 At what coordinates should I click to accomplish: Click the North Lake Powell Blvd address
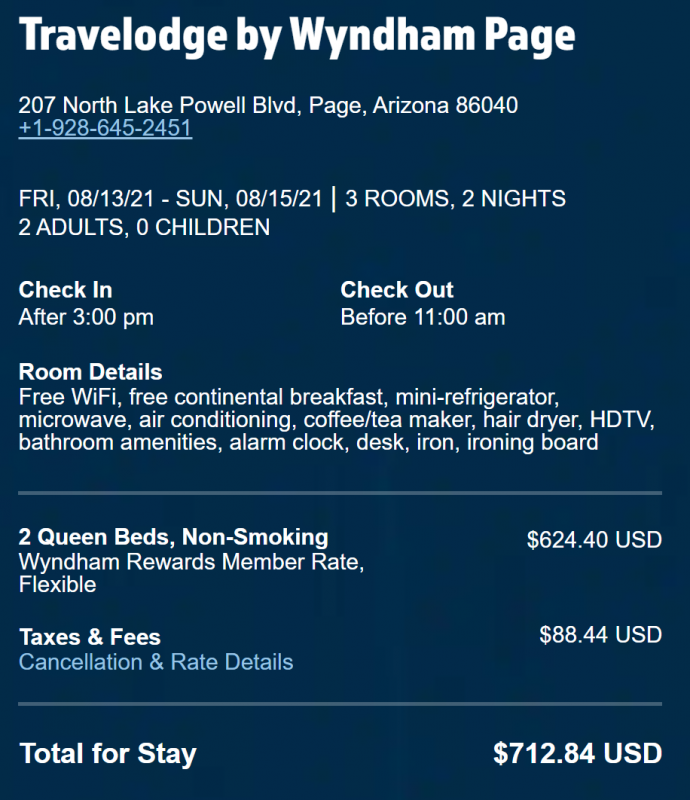click(268, 105)
